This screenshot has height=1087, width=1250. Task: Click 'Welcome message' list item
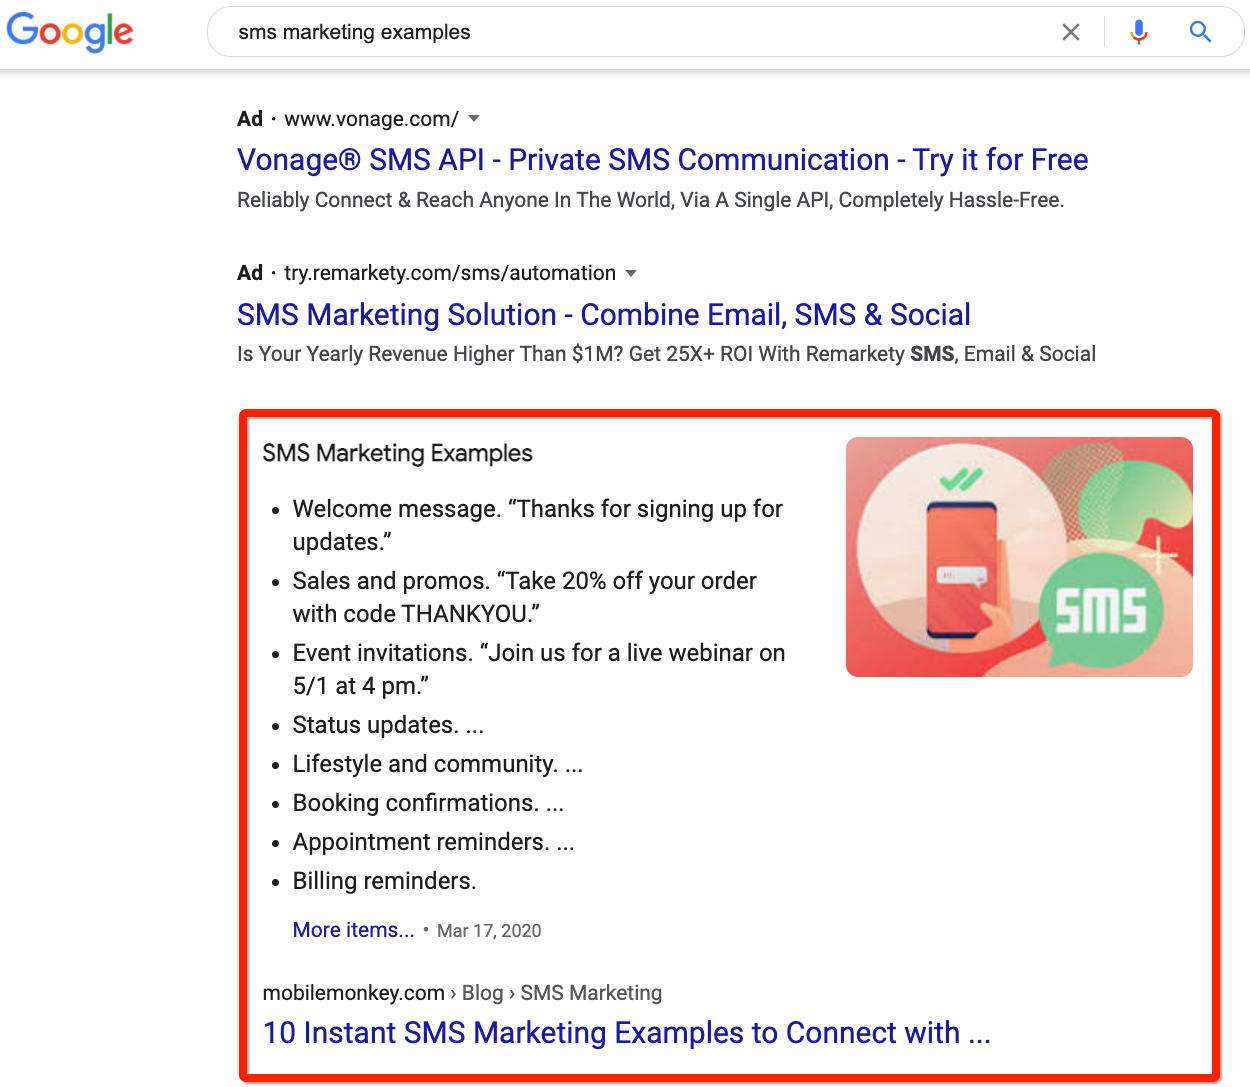coord(537,525)
